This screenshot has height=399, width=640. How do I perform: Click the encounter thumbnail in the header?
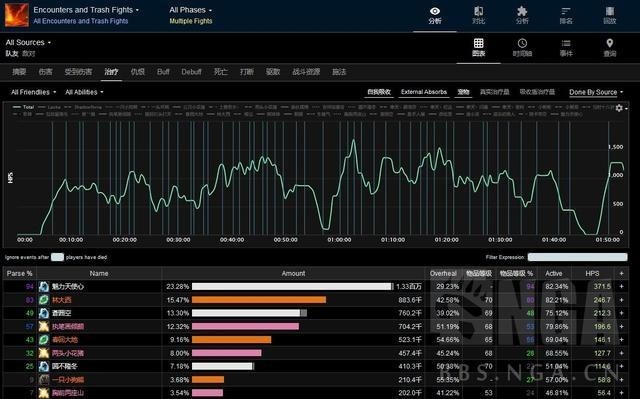point(17,15)
